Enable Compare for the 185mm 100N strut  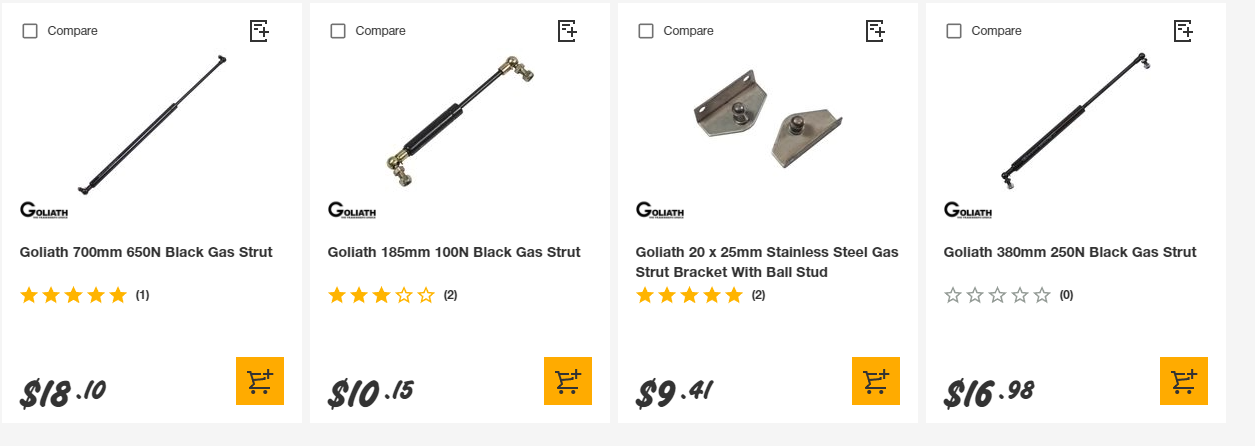338,31
